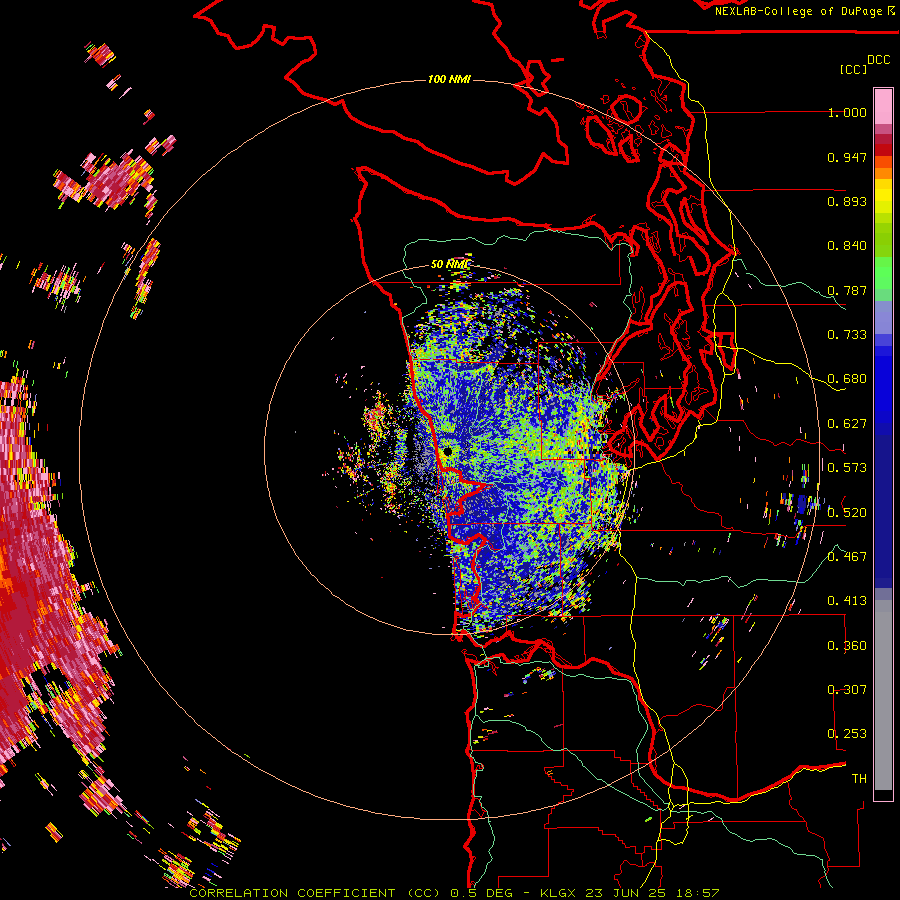Click the KLGX station identifier text
Image resolution: width=900 pixels, height=900 pixels.
coord(558,893)
